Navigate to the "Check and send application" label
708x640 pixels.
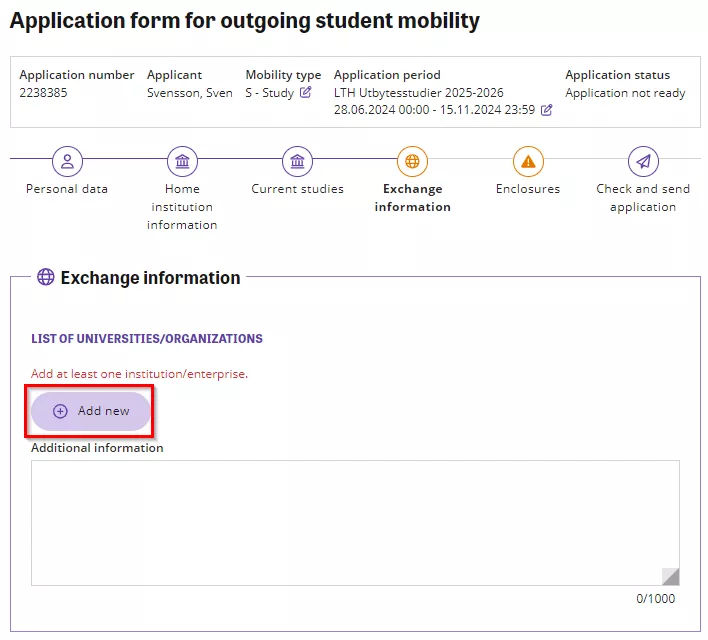tap(643, 198)
